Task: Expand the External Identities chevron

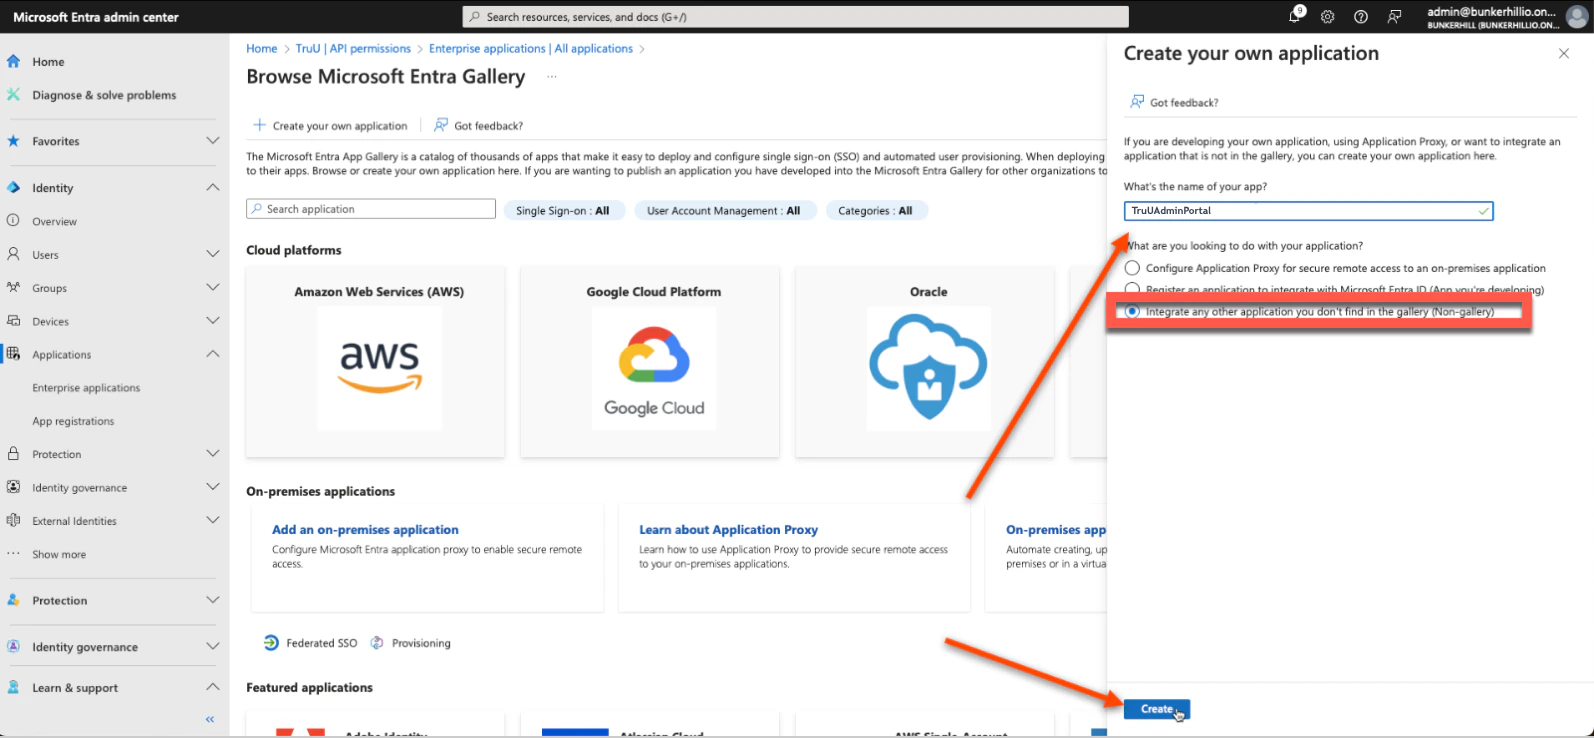Action: pos(212,520)
